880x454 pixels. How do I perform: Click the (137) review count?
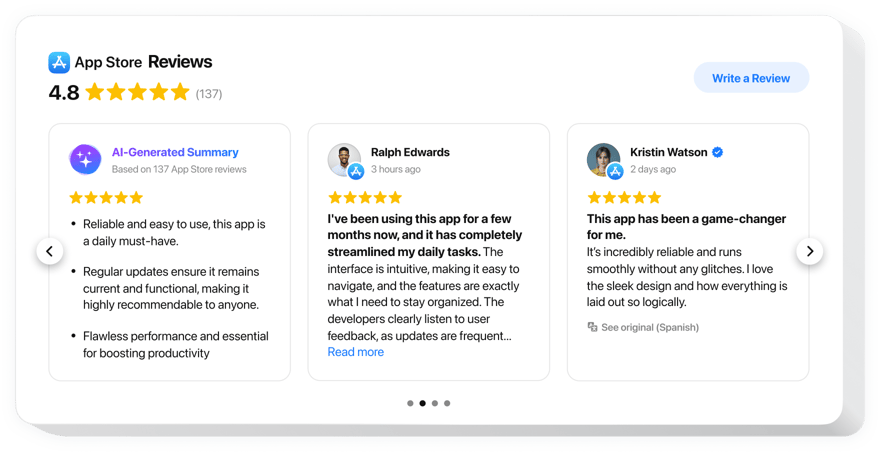click(x=209, y=94)
